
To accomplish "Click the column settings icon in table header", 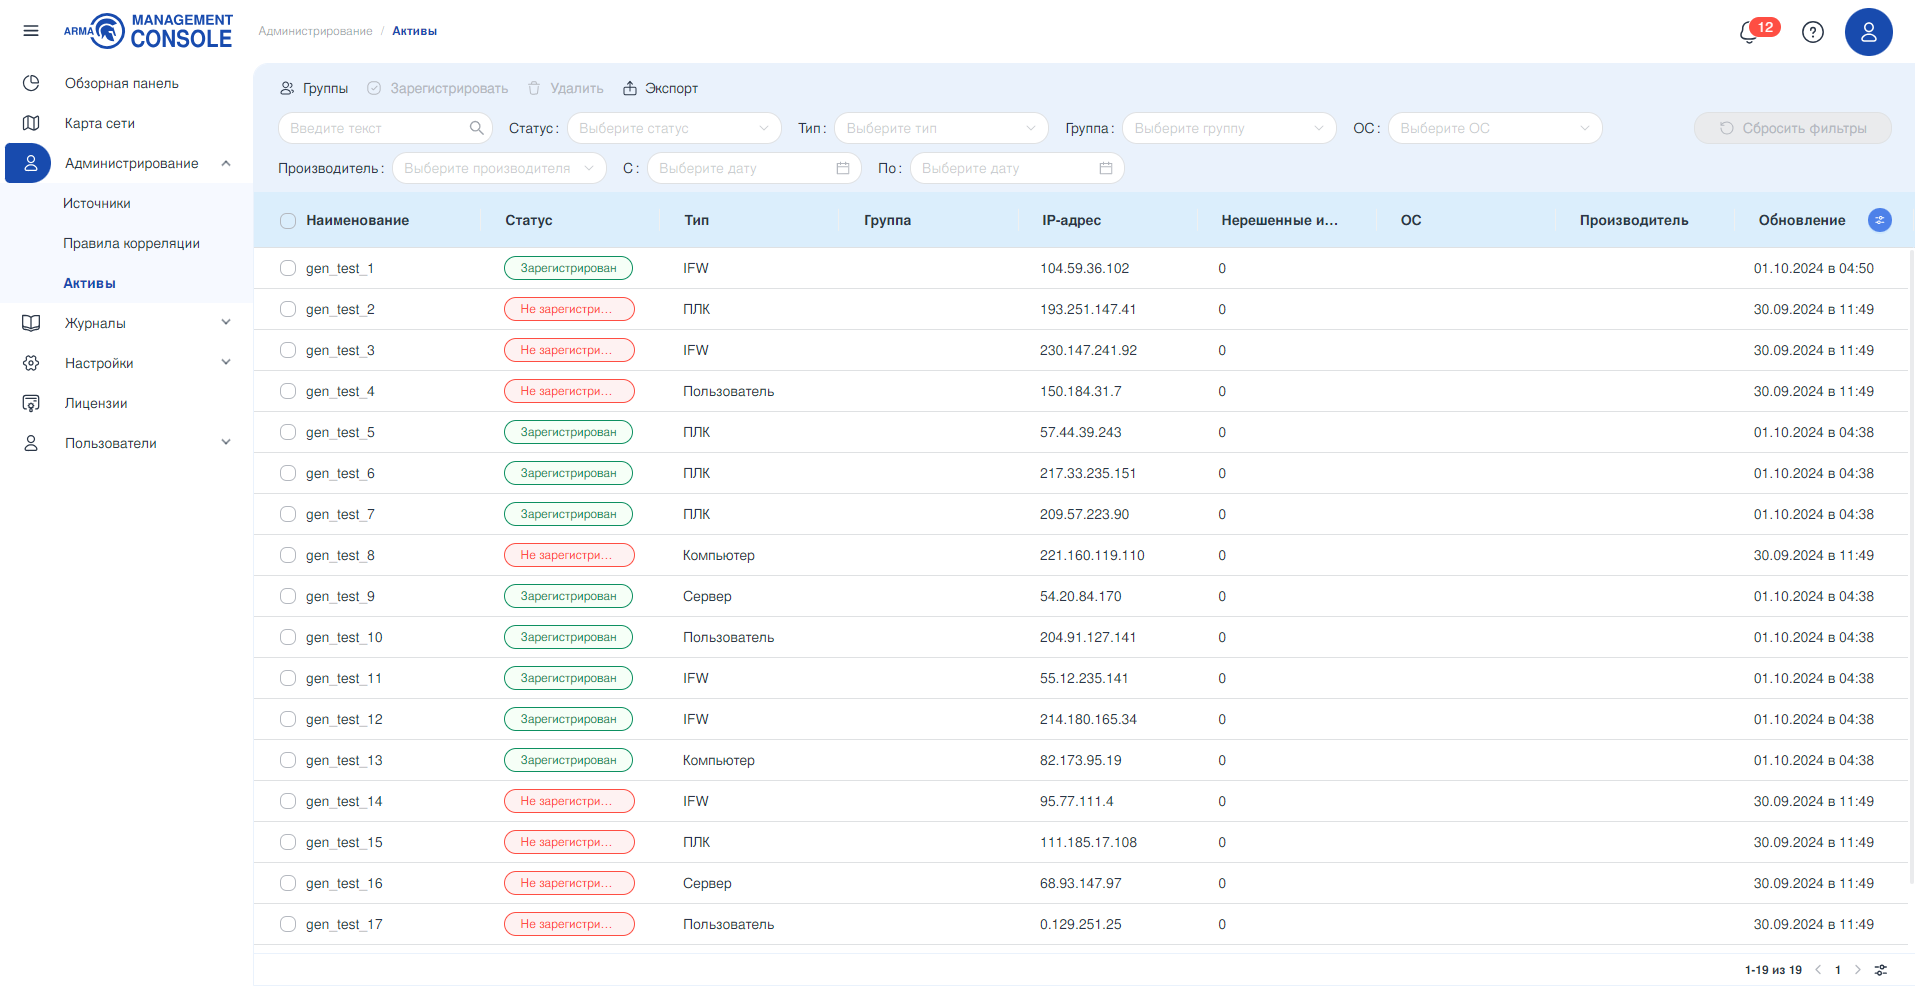I will click(x=1879, y=220).
